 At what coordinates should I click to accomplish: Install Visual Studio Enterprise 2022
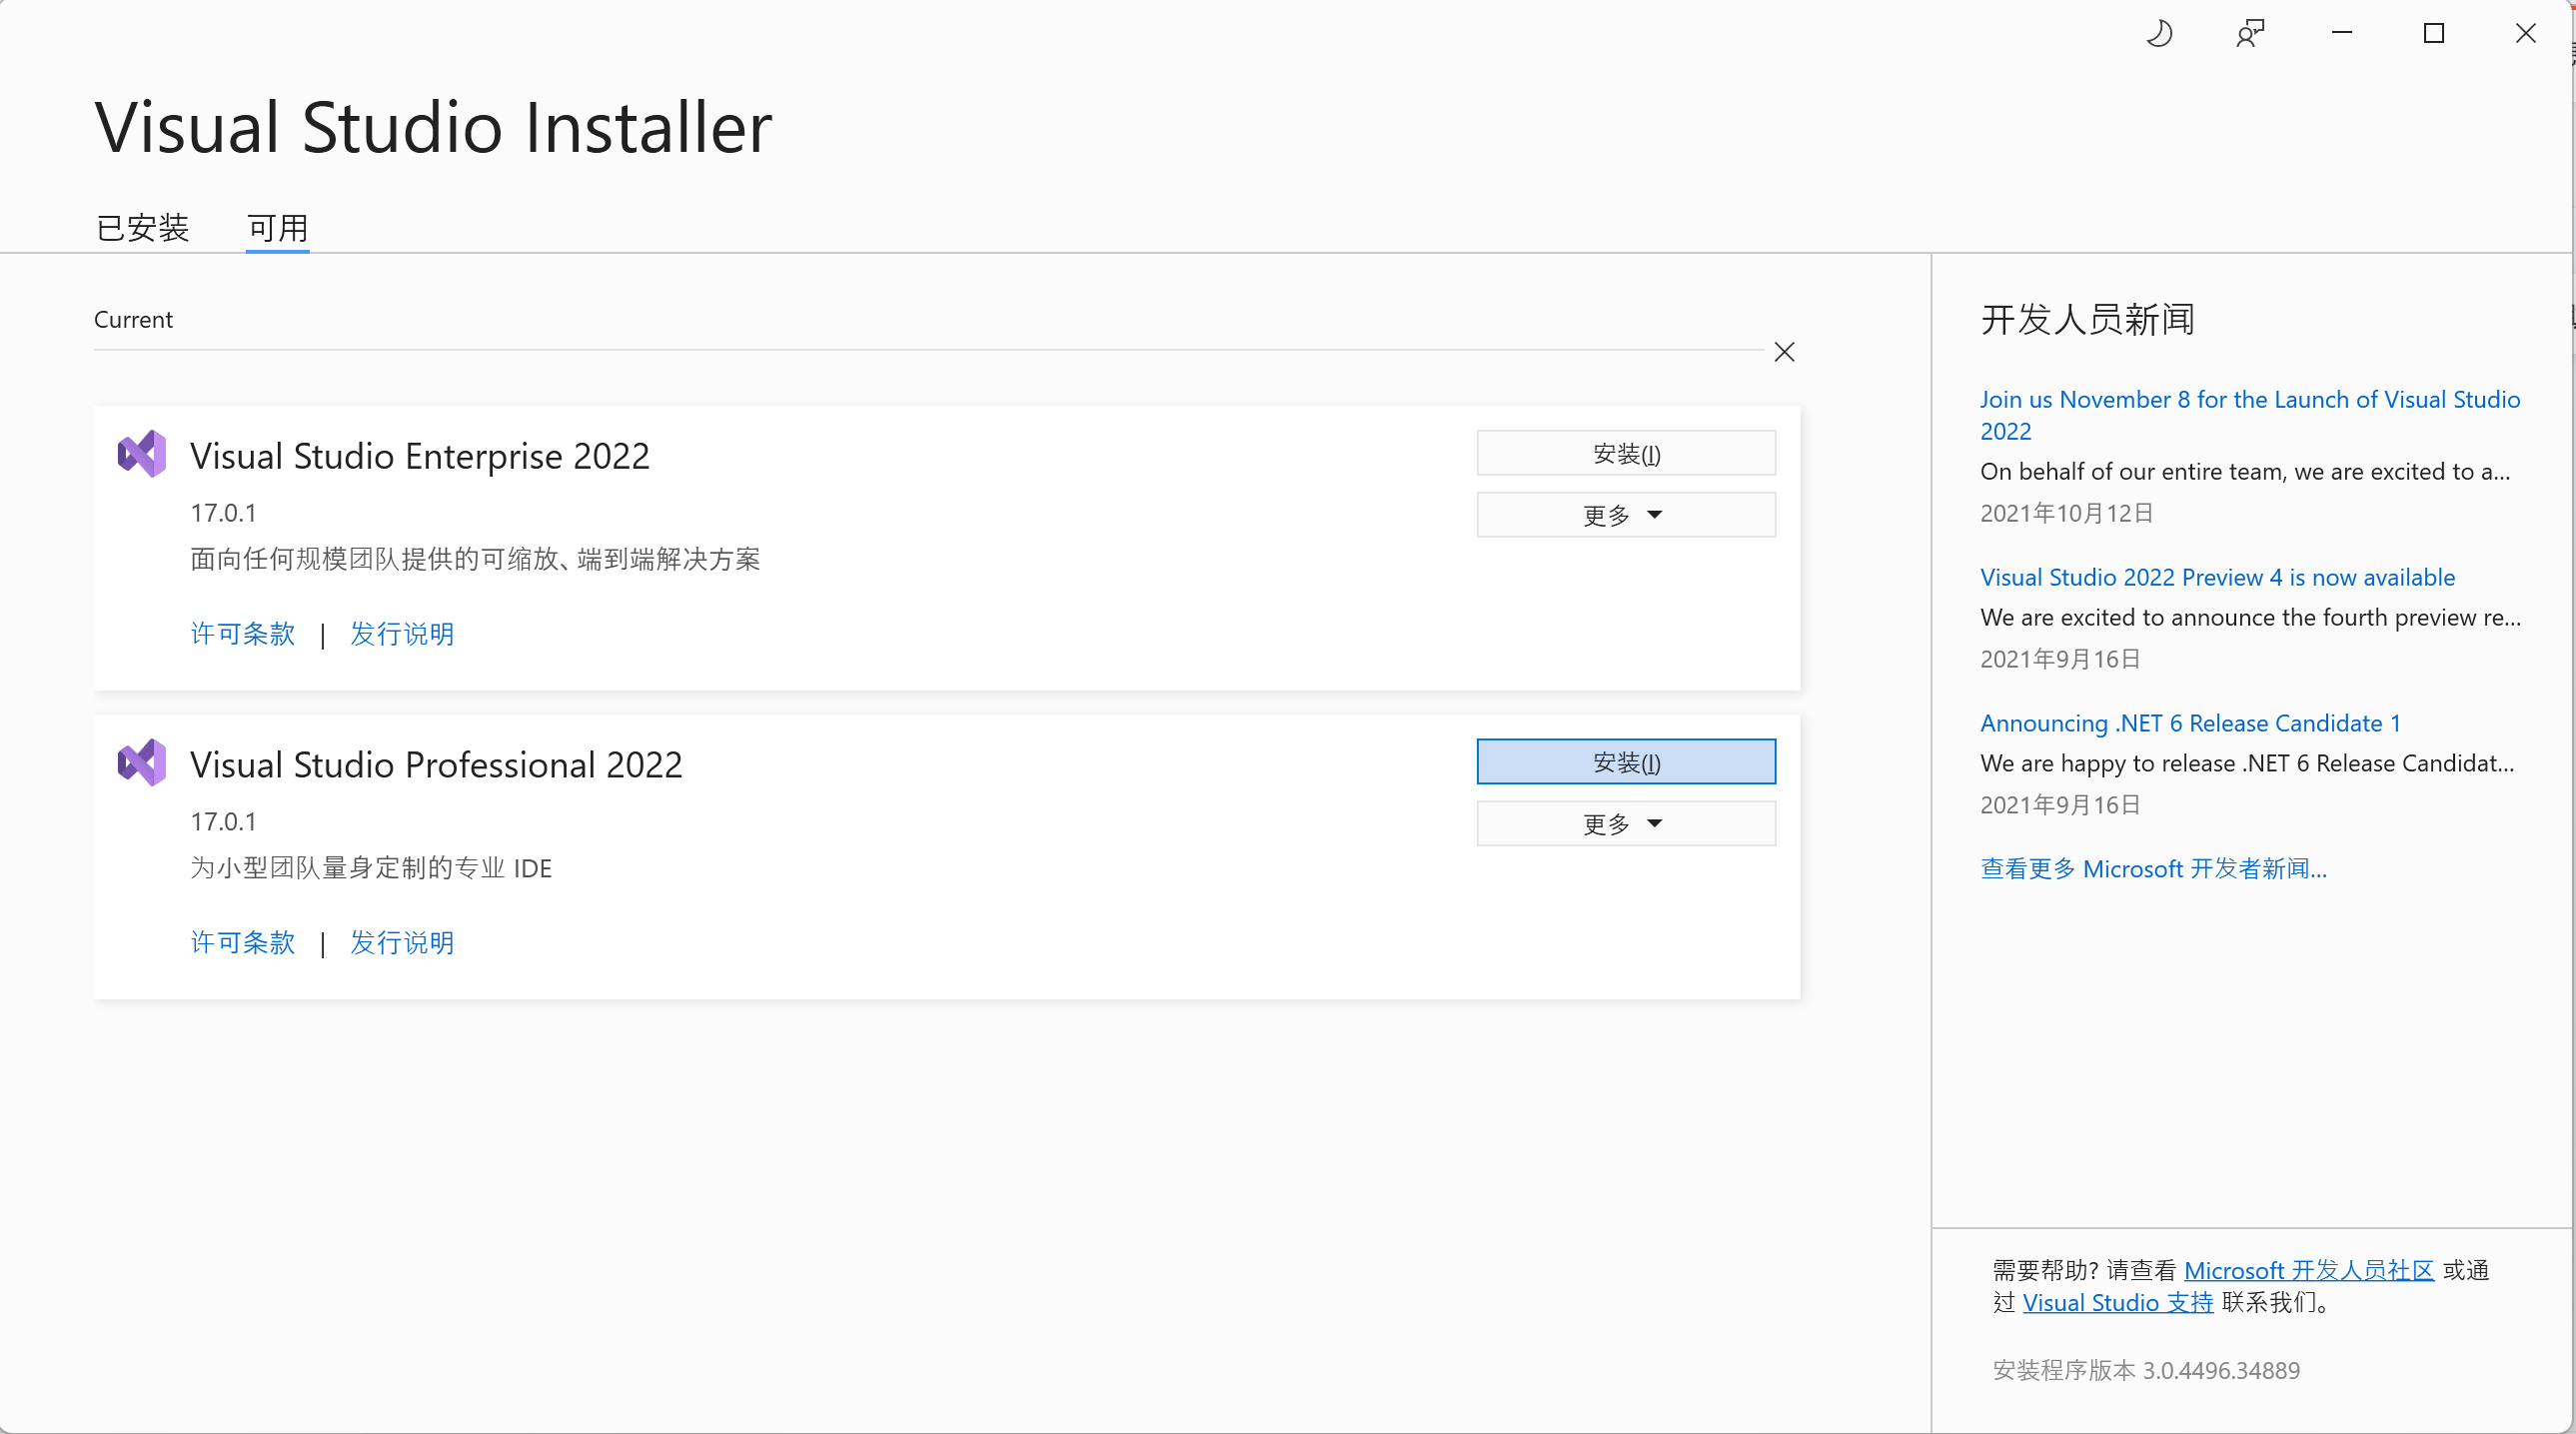(x=1624, y=453)
